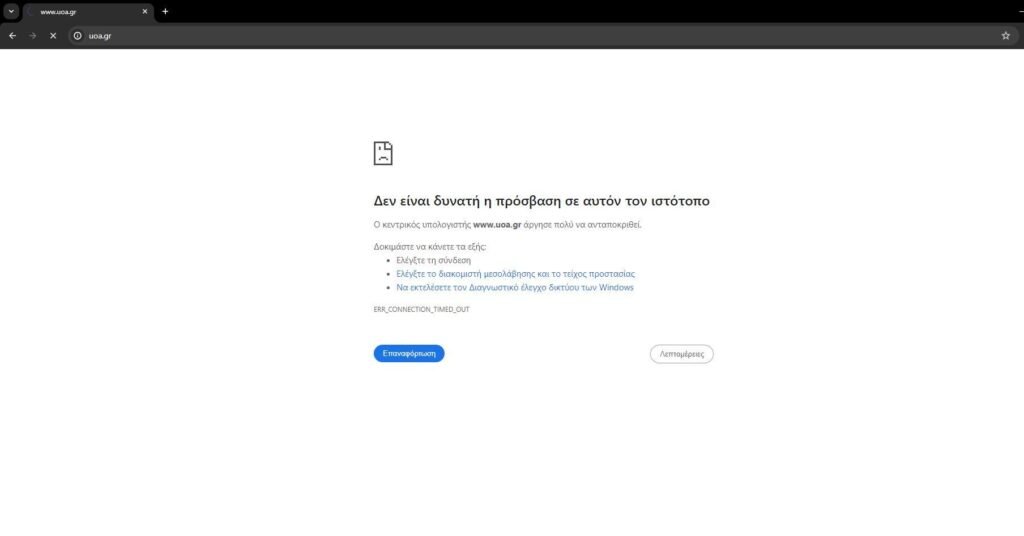
Task: Click the ERR_CONNECTION_TIMED_OUT error code
Action: tap(421, 309)
